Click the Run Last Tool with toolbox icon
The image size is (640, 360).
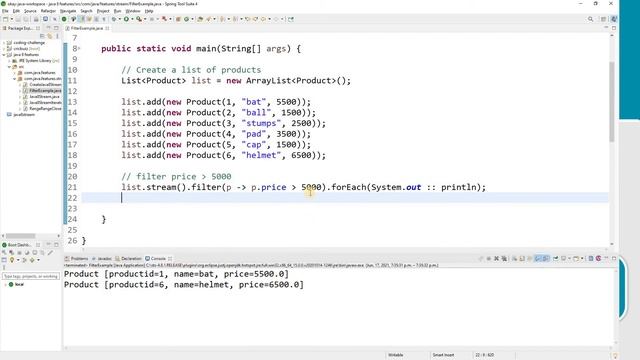139,19
